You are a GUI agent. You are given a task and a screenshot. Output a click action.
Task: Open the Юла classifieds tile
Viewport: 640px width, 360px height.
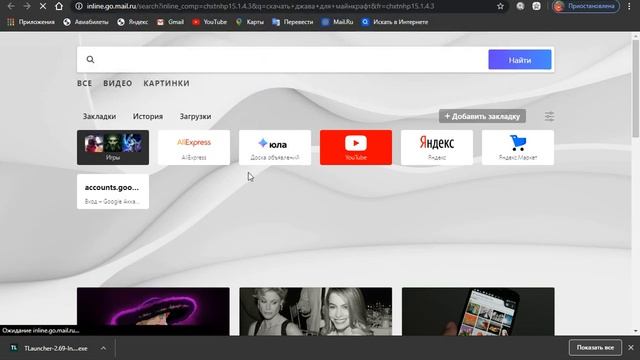click(x=275, y=147)
